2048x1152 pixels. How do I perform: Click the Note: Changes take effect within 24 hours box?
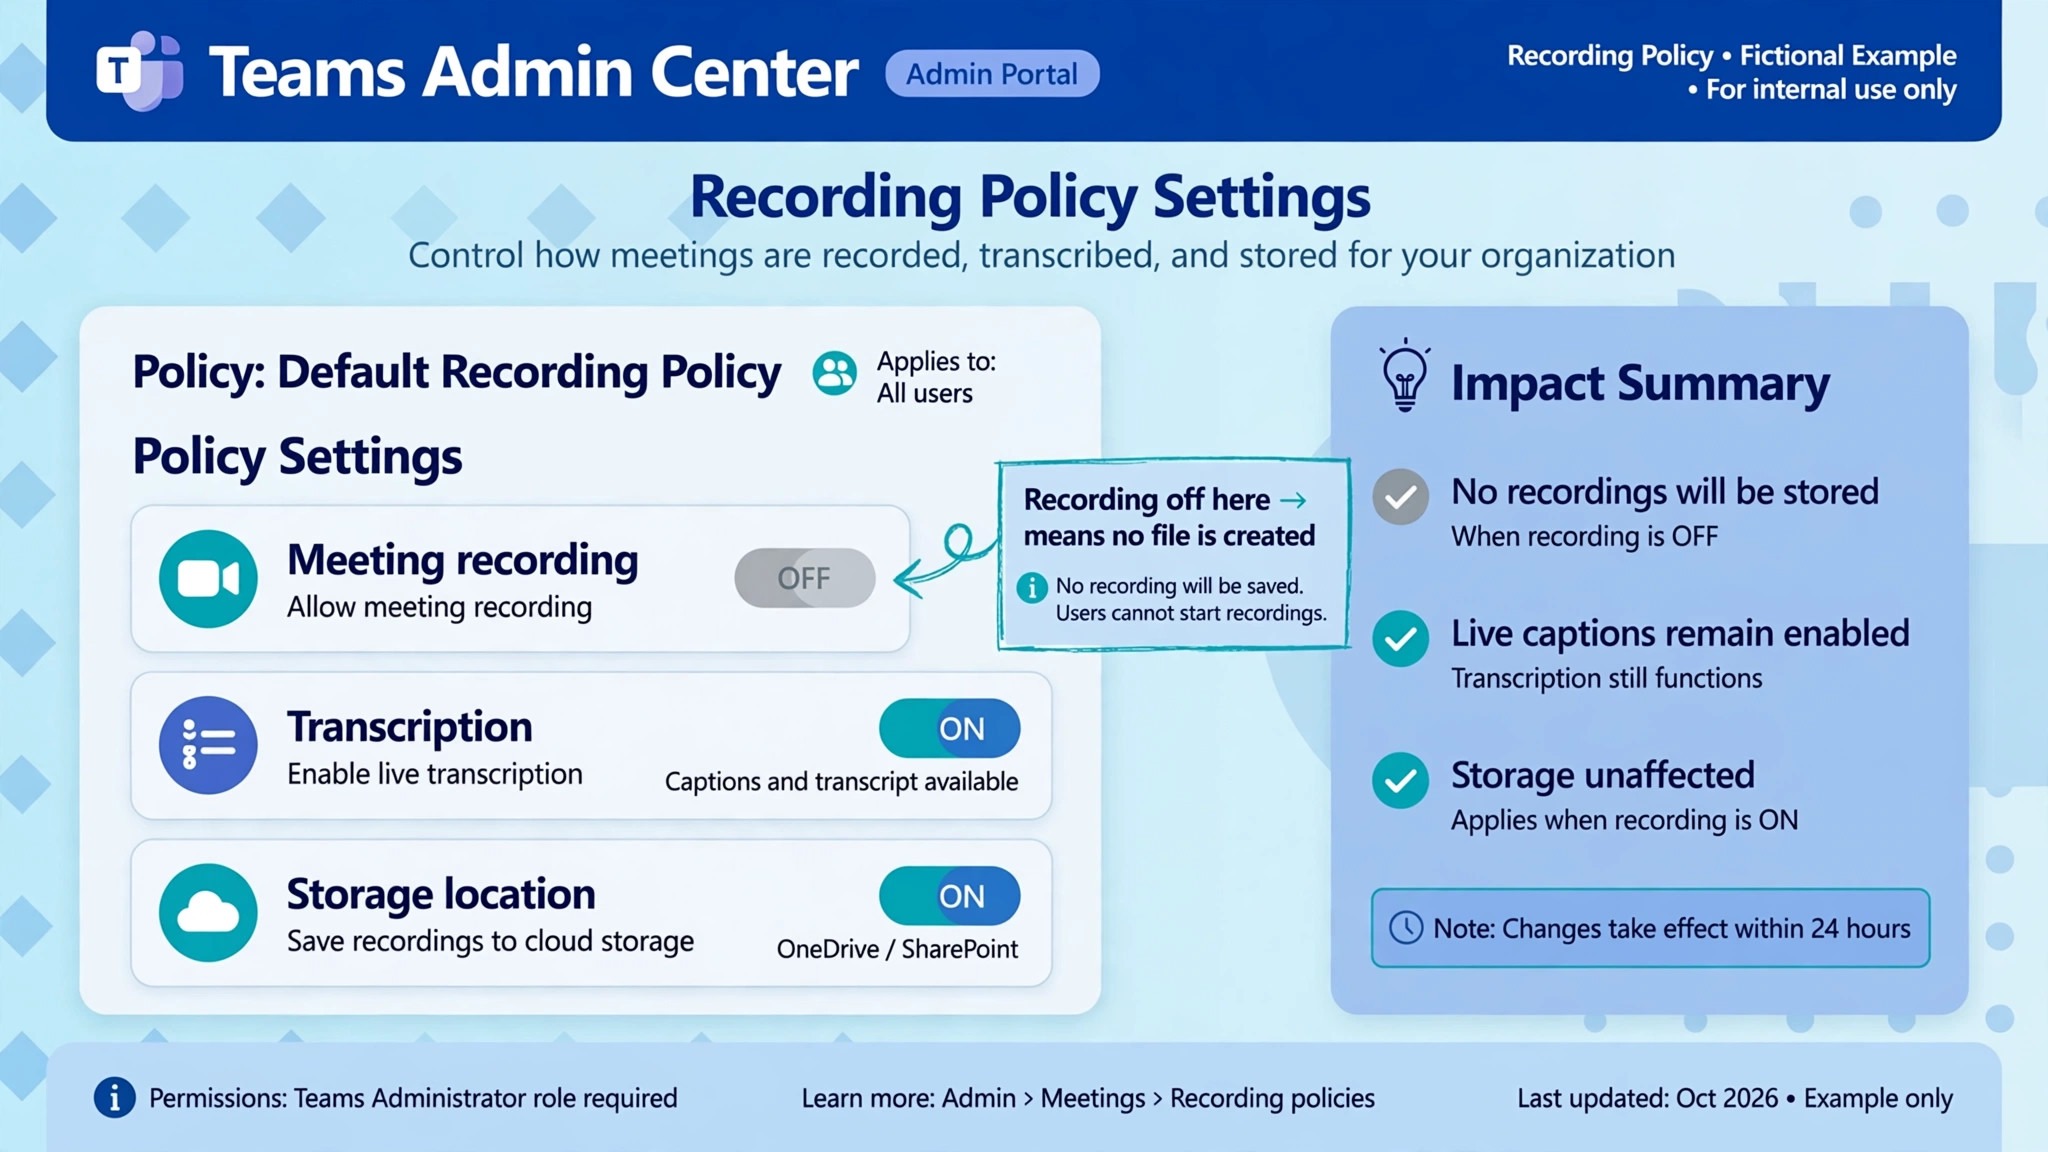[x=1650, y=928]
